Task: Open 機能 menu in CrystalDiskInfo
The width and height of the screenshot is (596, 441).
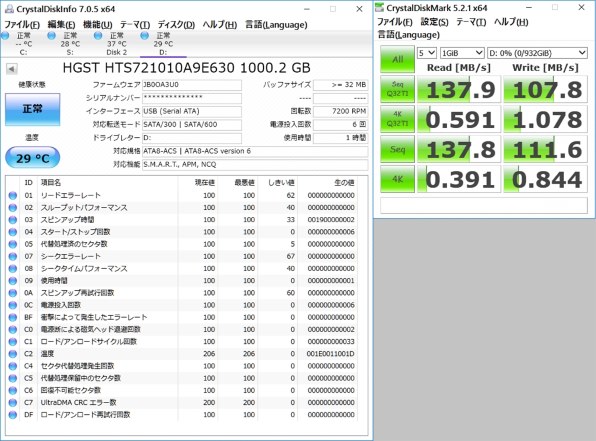Action: coord(97,25)
